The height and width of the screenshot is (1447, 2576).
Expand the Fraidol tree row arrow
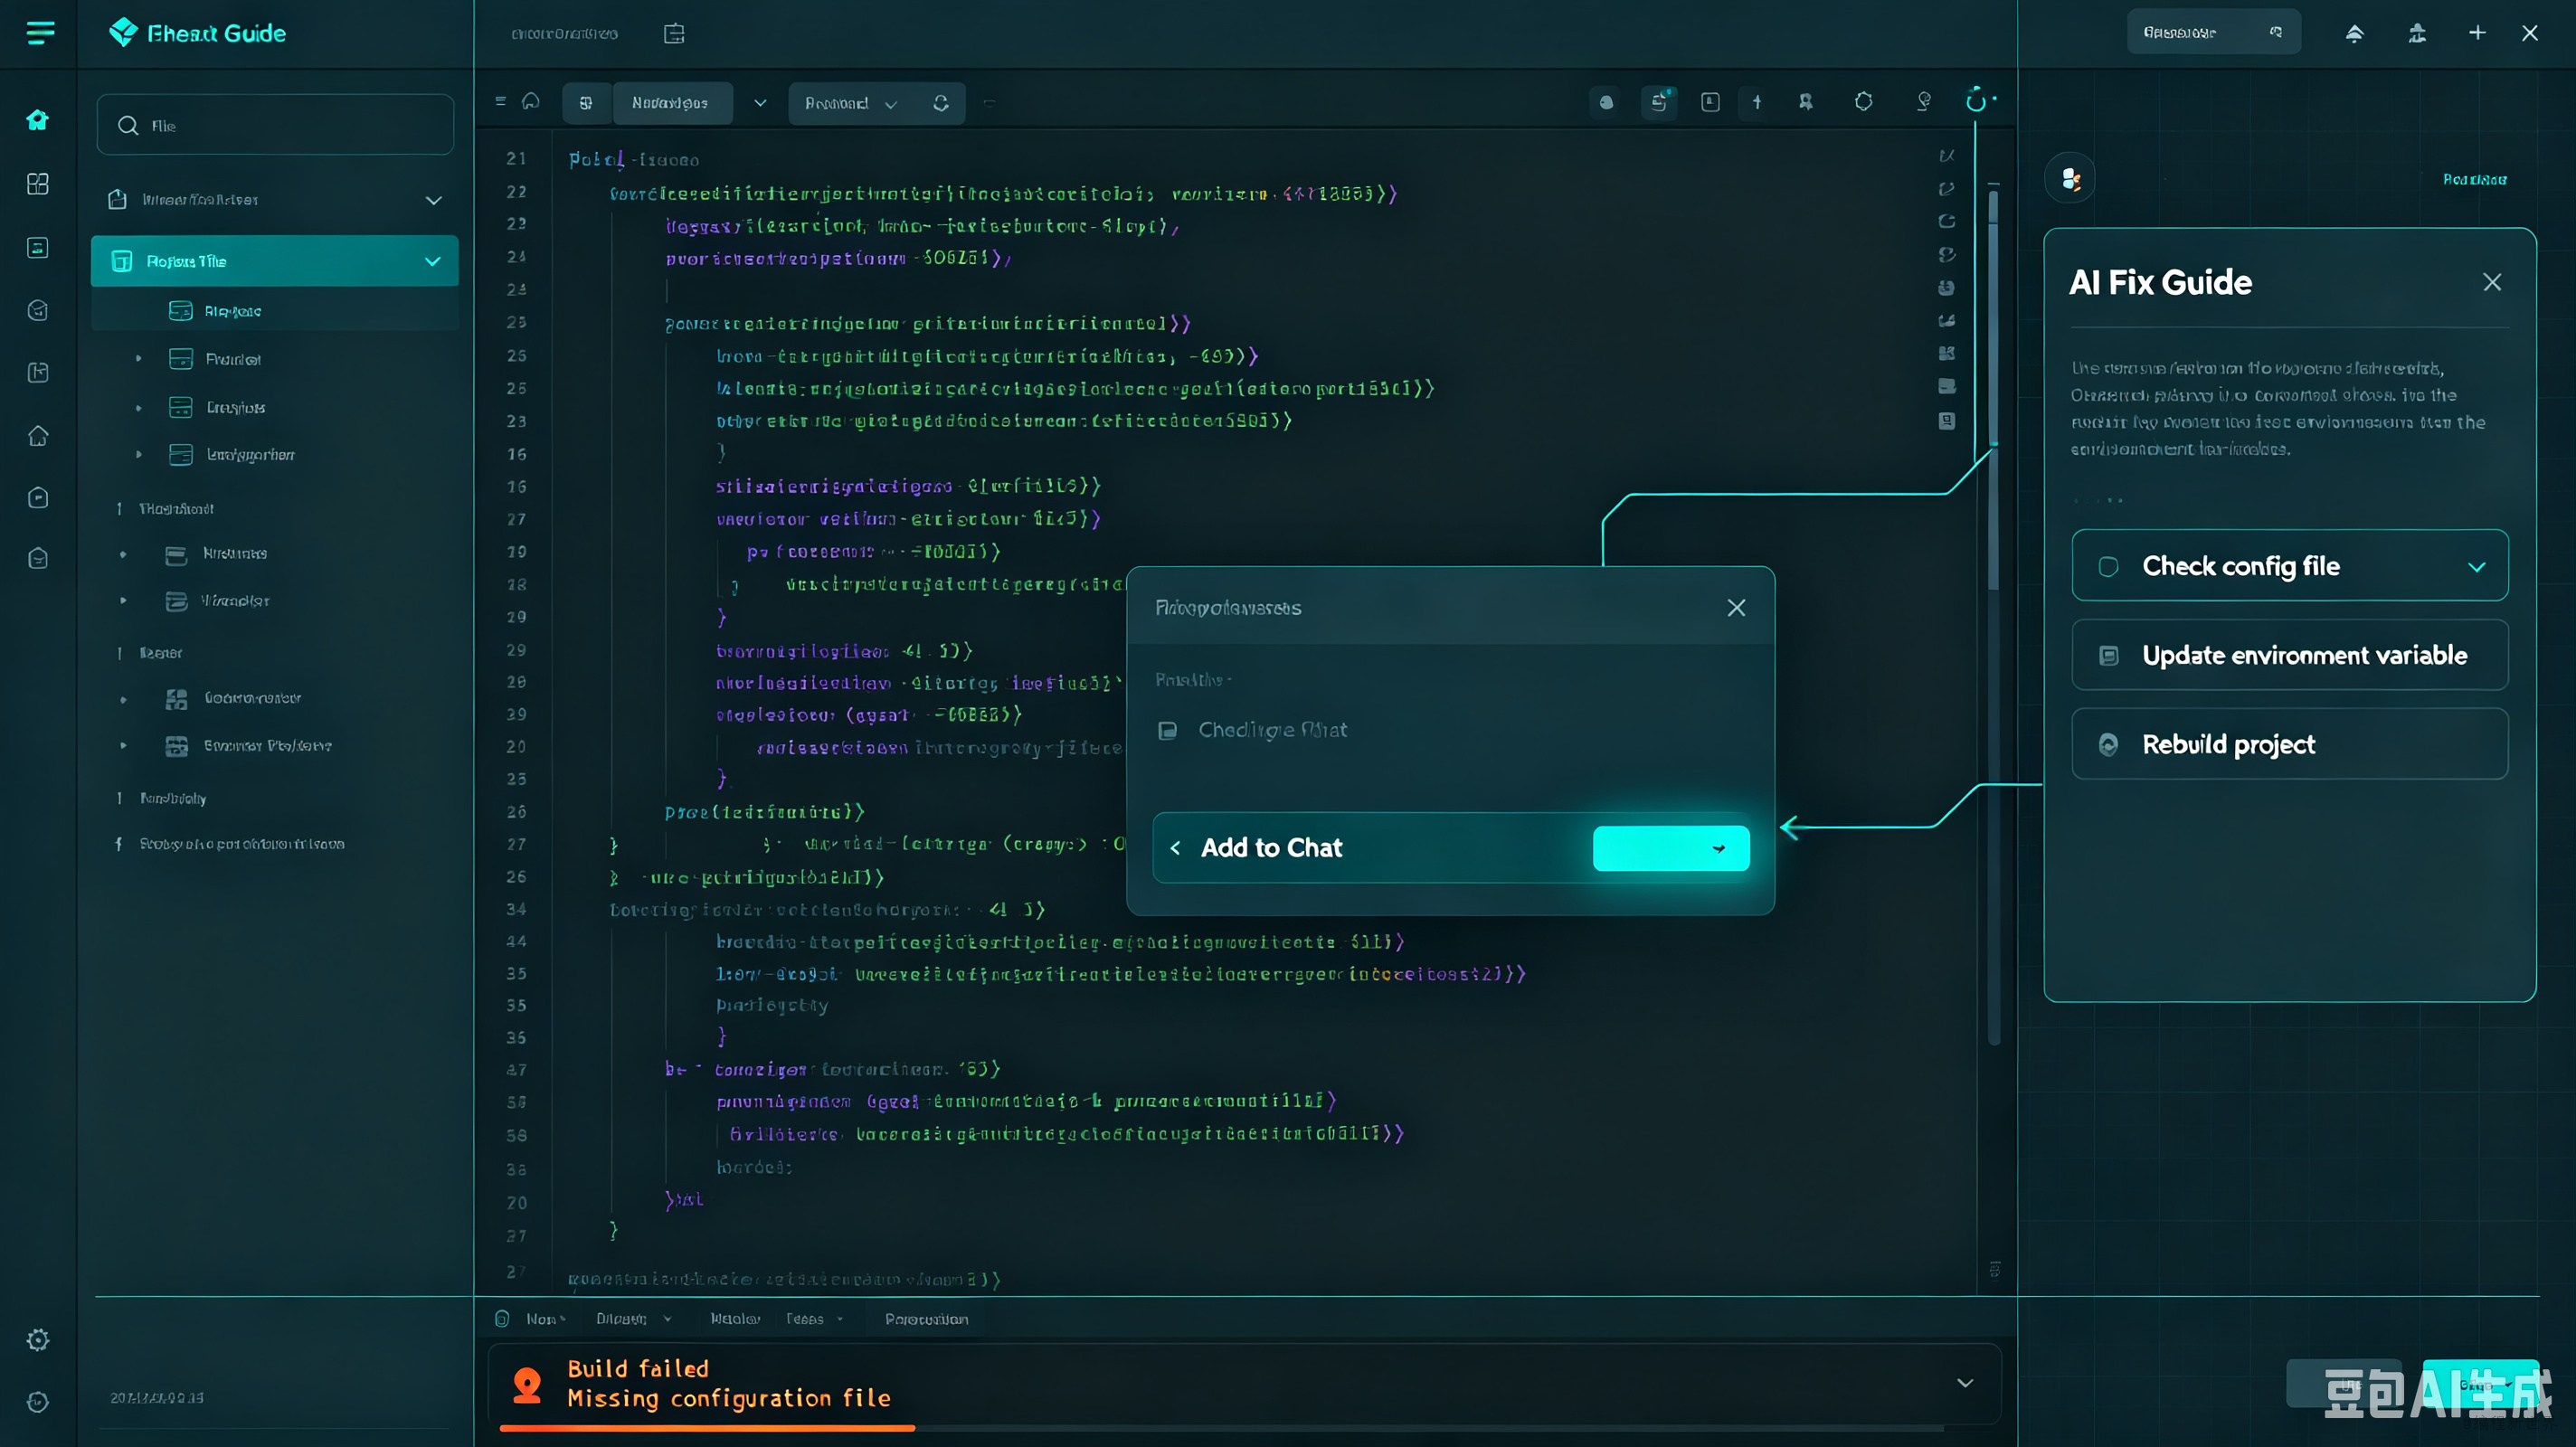click(x=139, y=358)
